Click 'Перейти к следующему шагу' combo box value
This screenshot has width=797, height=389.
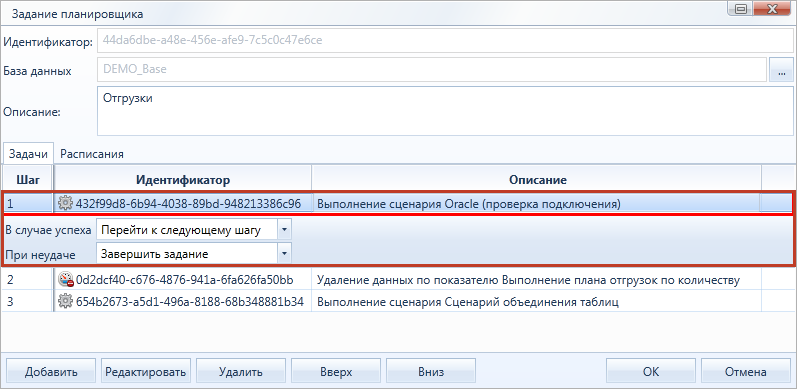click(x=187, y=230)
